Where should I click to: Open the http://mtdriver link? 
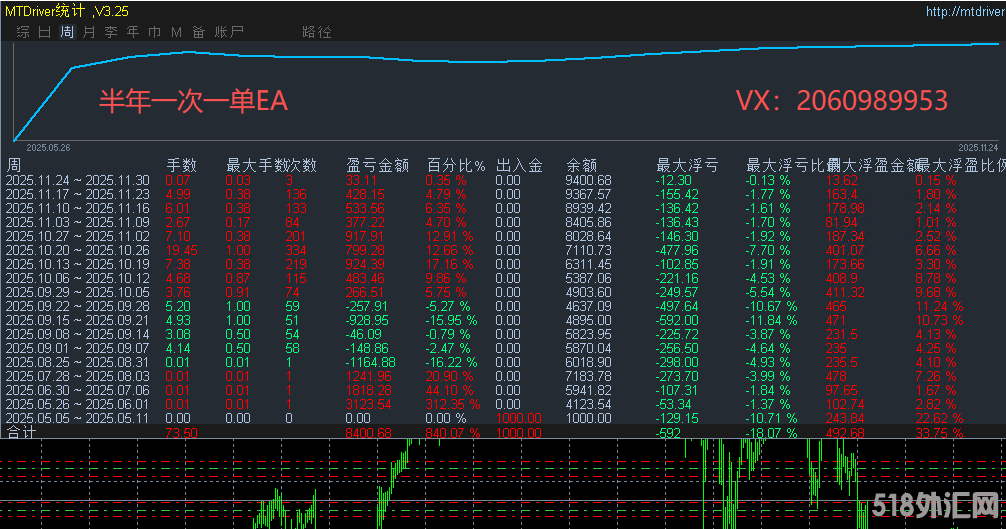(x=964, y=12)
